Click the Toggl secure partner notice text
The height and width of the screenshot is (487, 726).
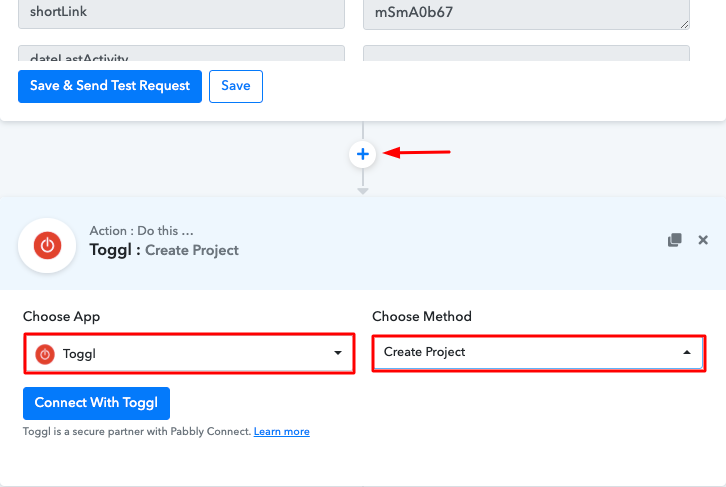point(137,431)
